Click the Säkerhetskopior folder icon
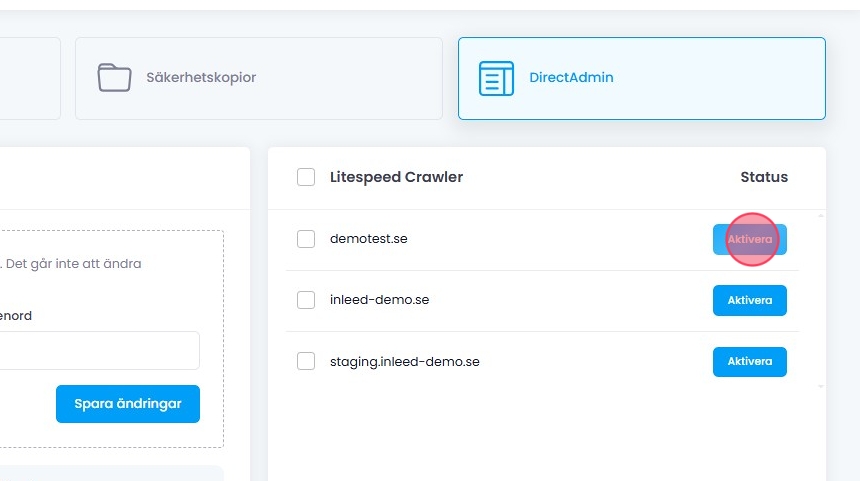Viewport: 860px width, 481px height. point(114,78)
